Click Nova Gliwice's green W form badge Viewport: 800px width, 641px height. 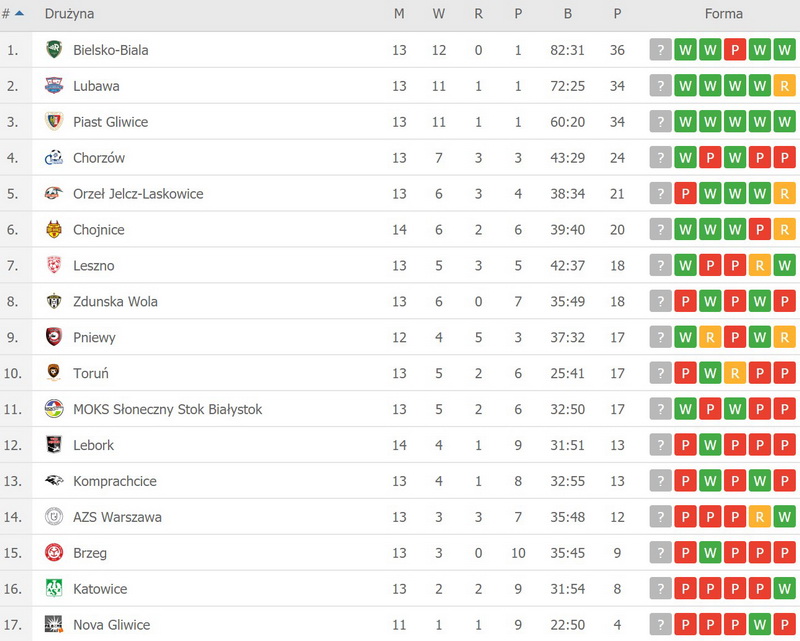click(785, 625)
